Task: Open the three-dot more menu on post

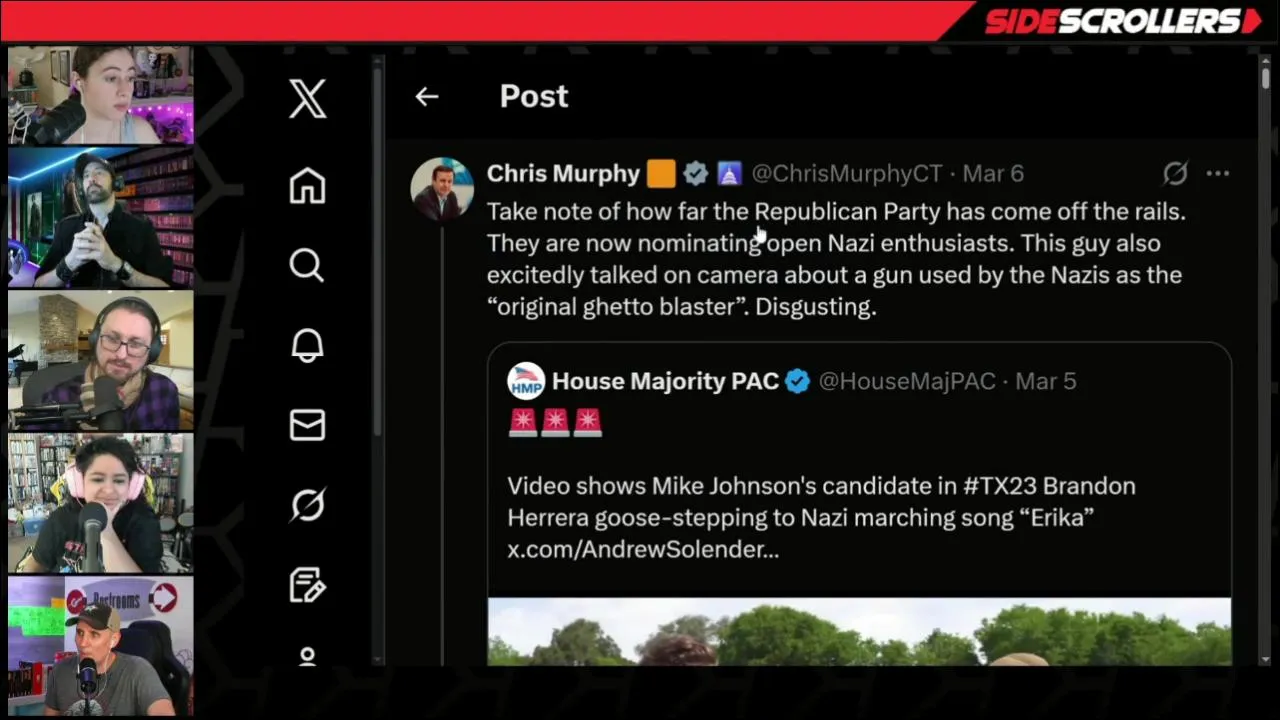Action: coord(1217,174)
